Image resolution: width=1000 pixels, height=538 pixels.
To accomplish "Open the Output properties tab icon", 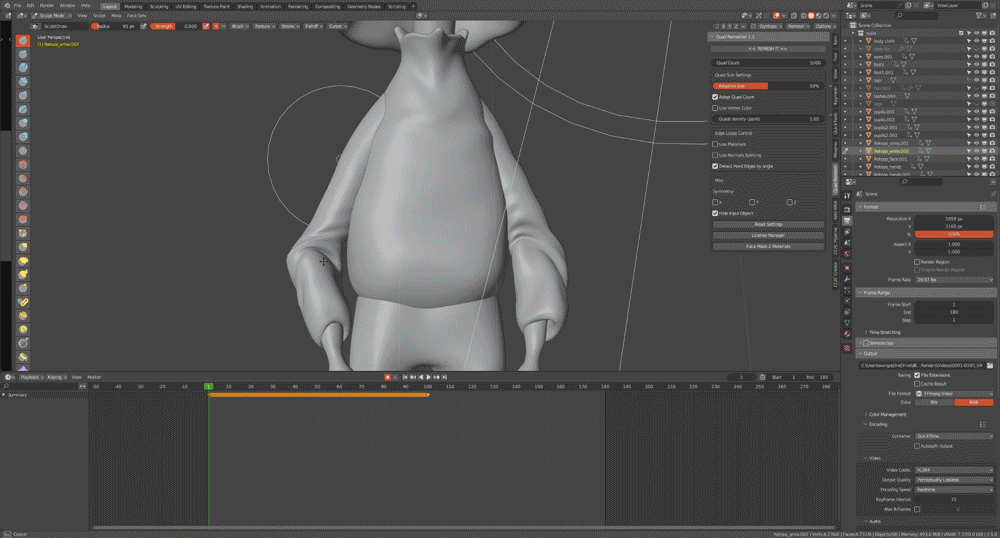I will [847, 221].
